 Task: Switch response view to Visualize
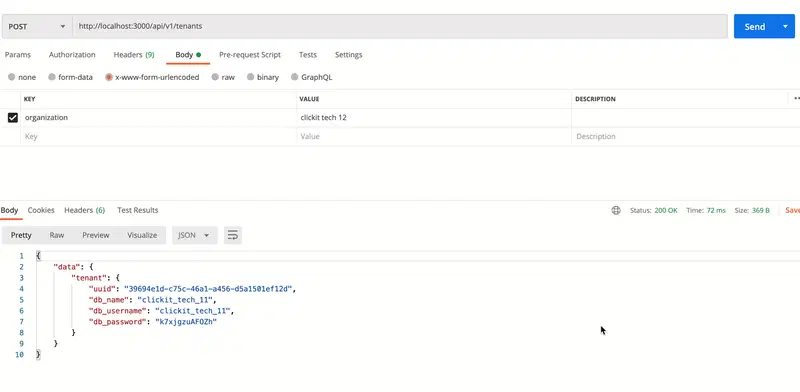(x=142, y=235)
